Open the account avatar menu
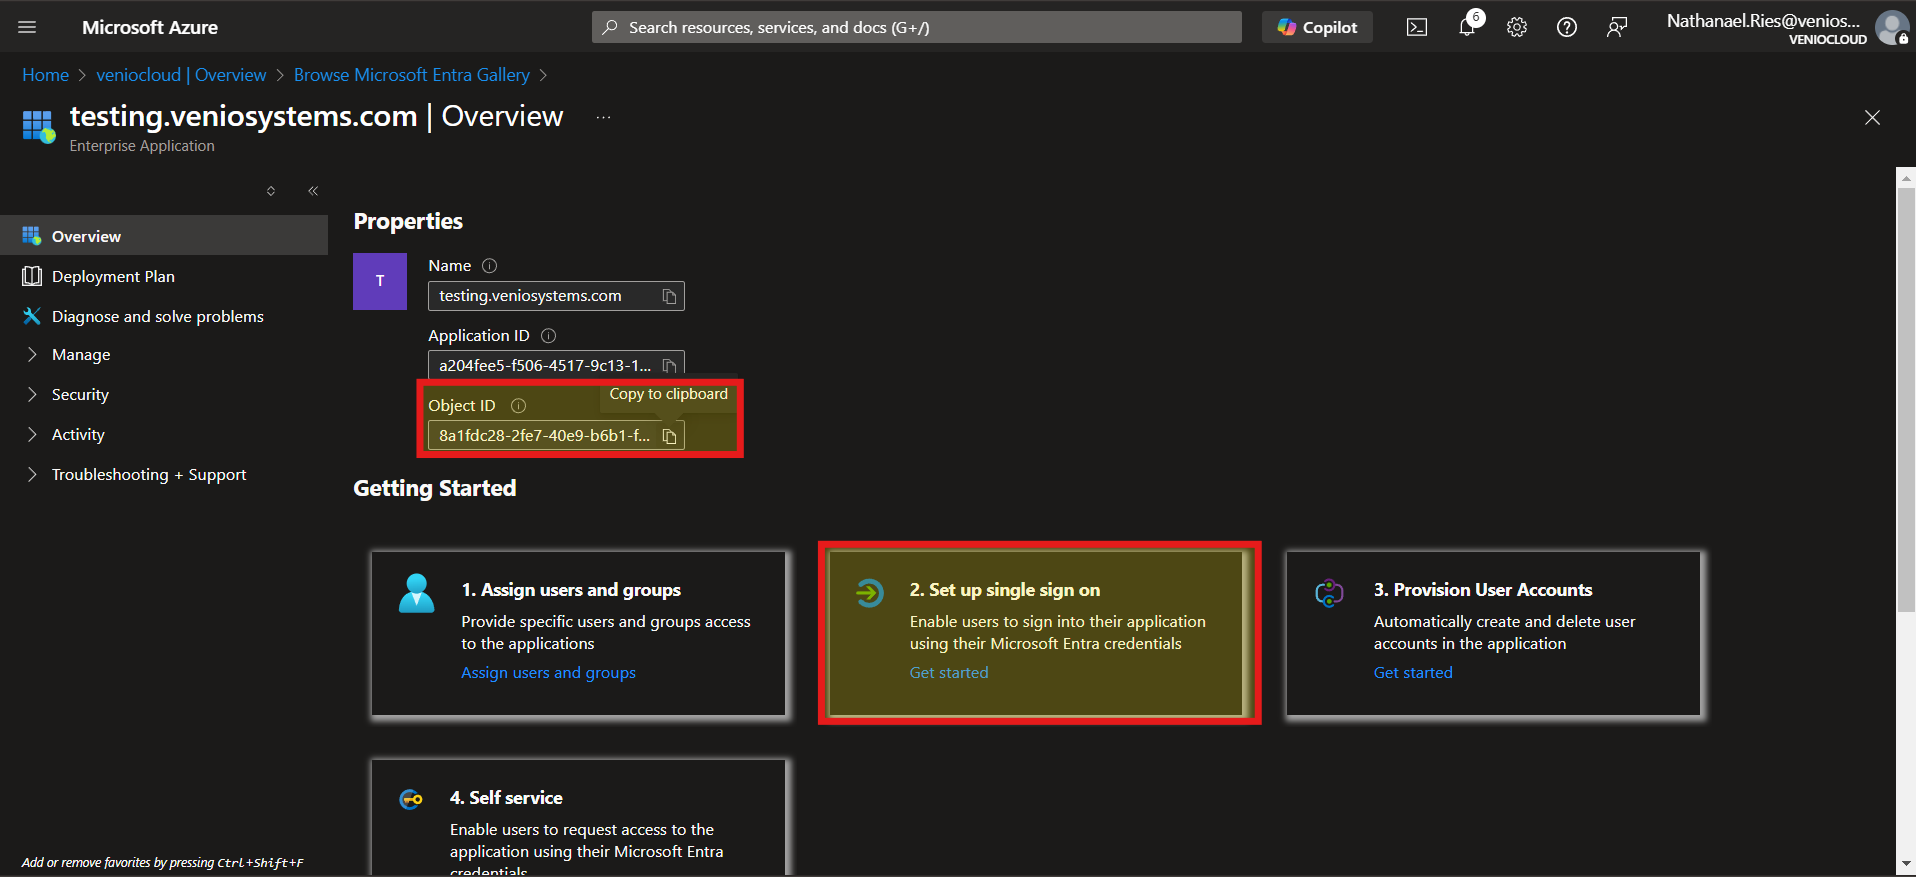Screen dimensions: 1916x877 click(1892, 27)
